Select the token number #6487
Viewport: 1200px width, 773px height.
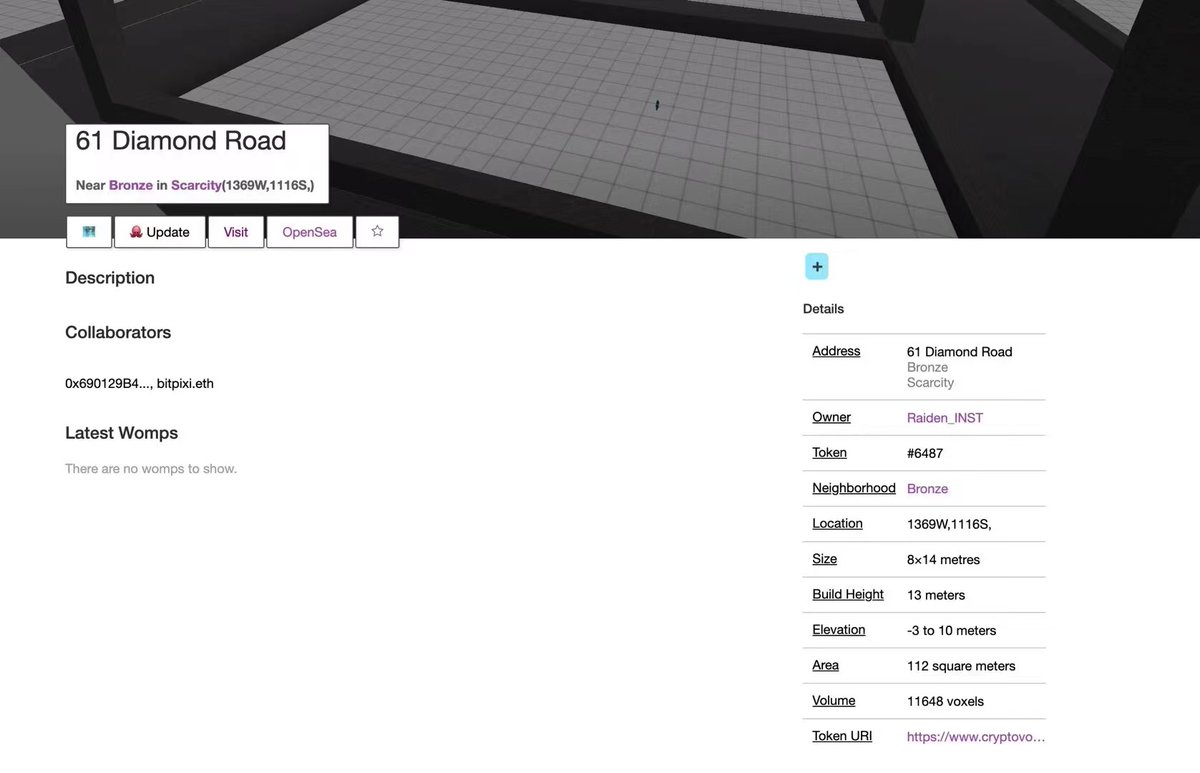pyautogui.click(x=925, y=454)
